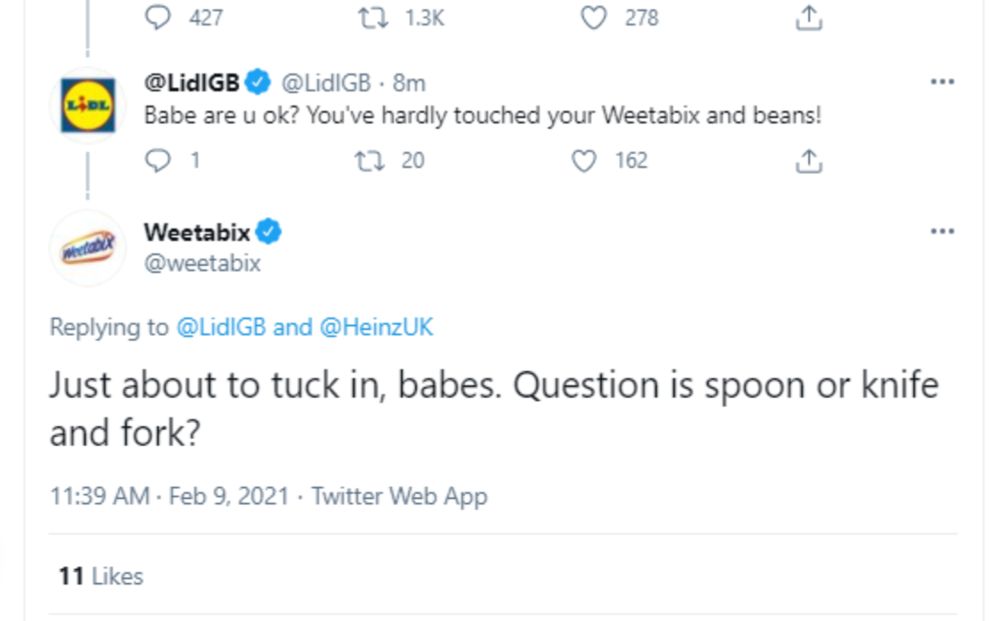1000x621 pixels.
Task: Open the 11:39 AM · Feb 9, 2021 timestamp
Action: click(169, 496)
